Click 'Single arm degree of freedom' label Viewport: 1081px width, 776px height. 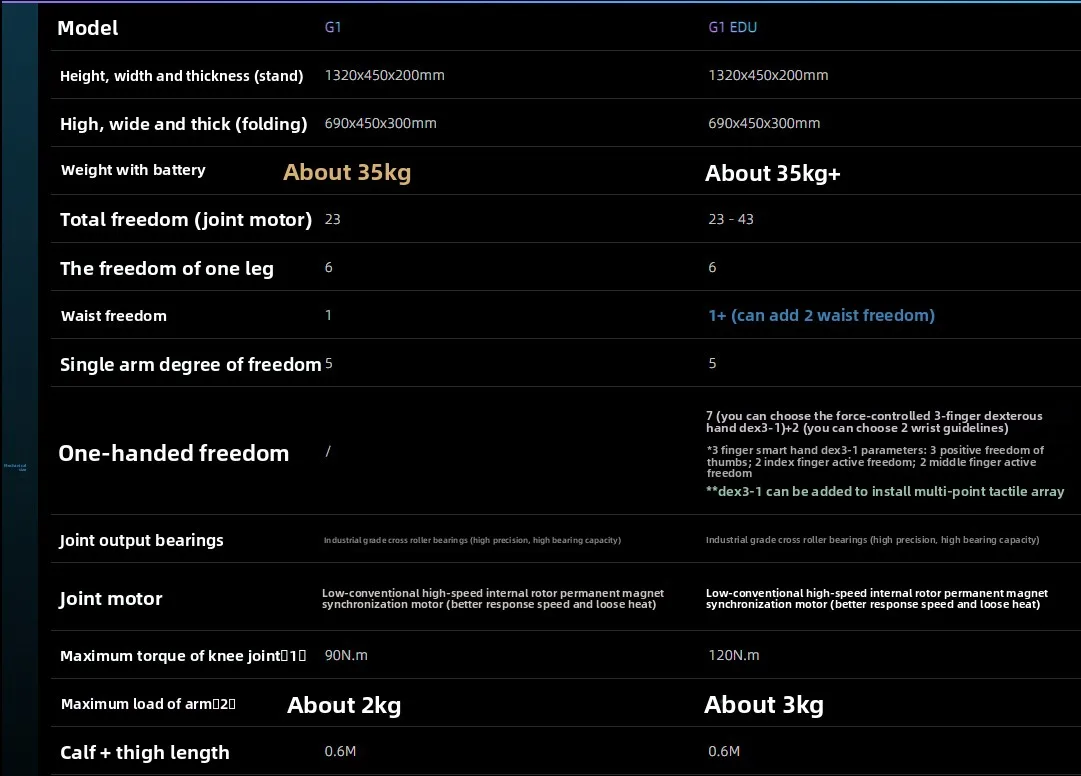190,365
